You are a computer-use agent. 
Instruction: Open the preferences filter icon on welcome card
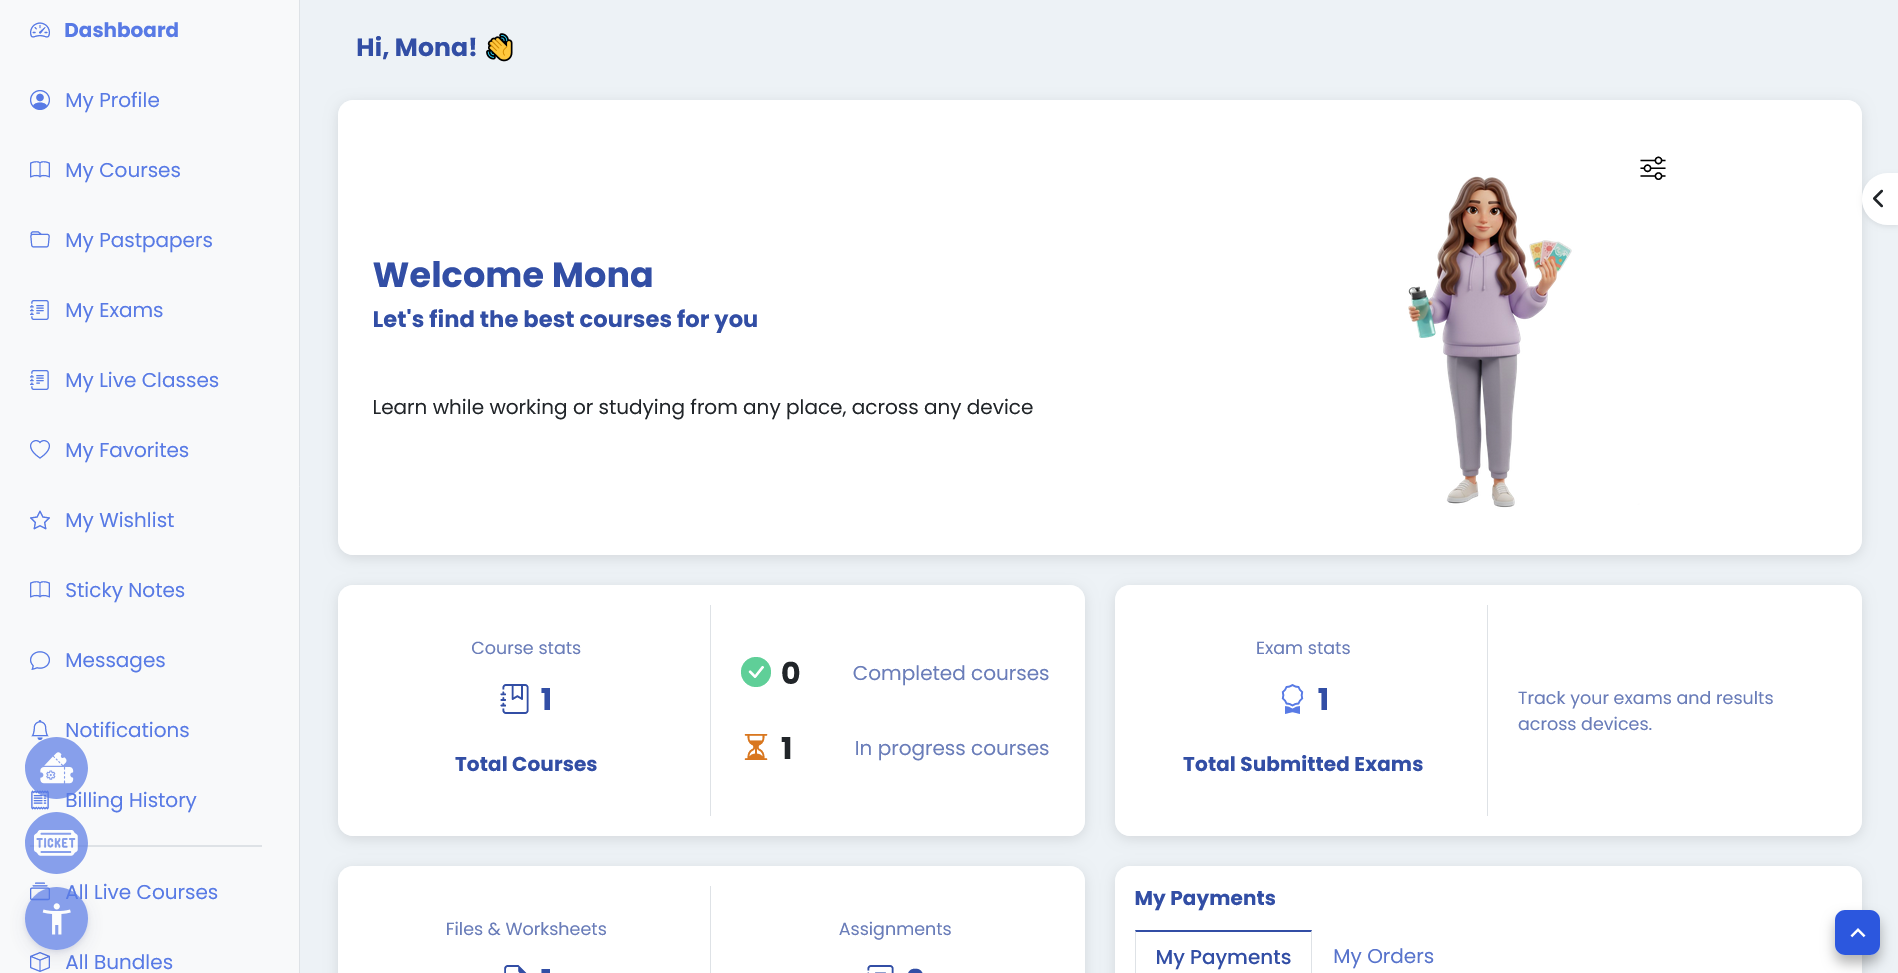(x=1652, y=168)
